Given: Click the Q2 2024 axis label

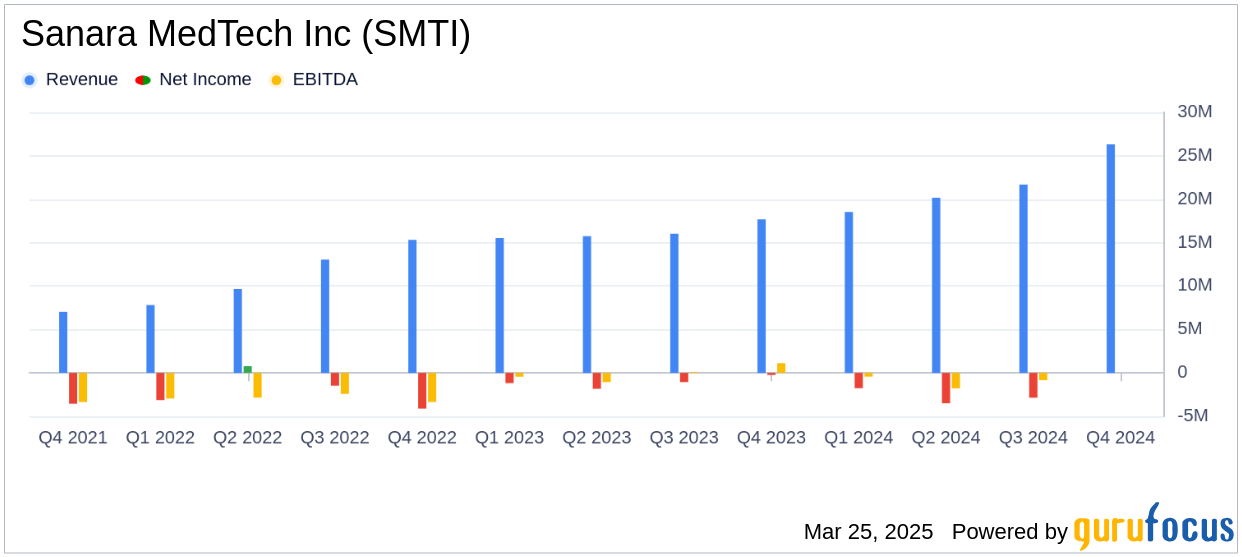Looking at the screenshot, I should point(946,438).
